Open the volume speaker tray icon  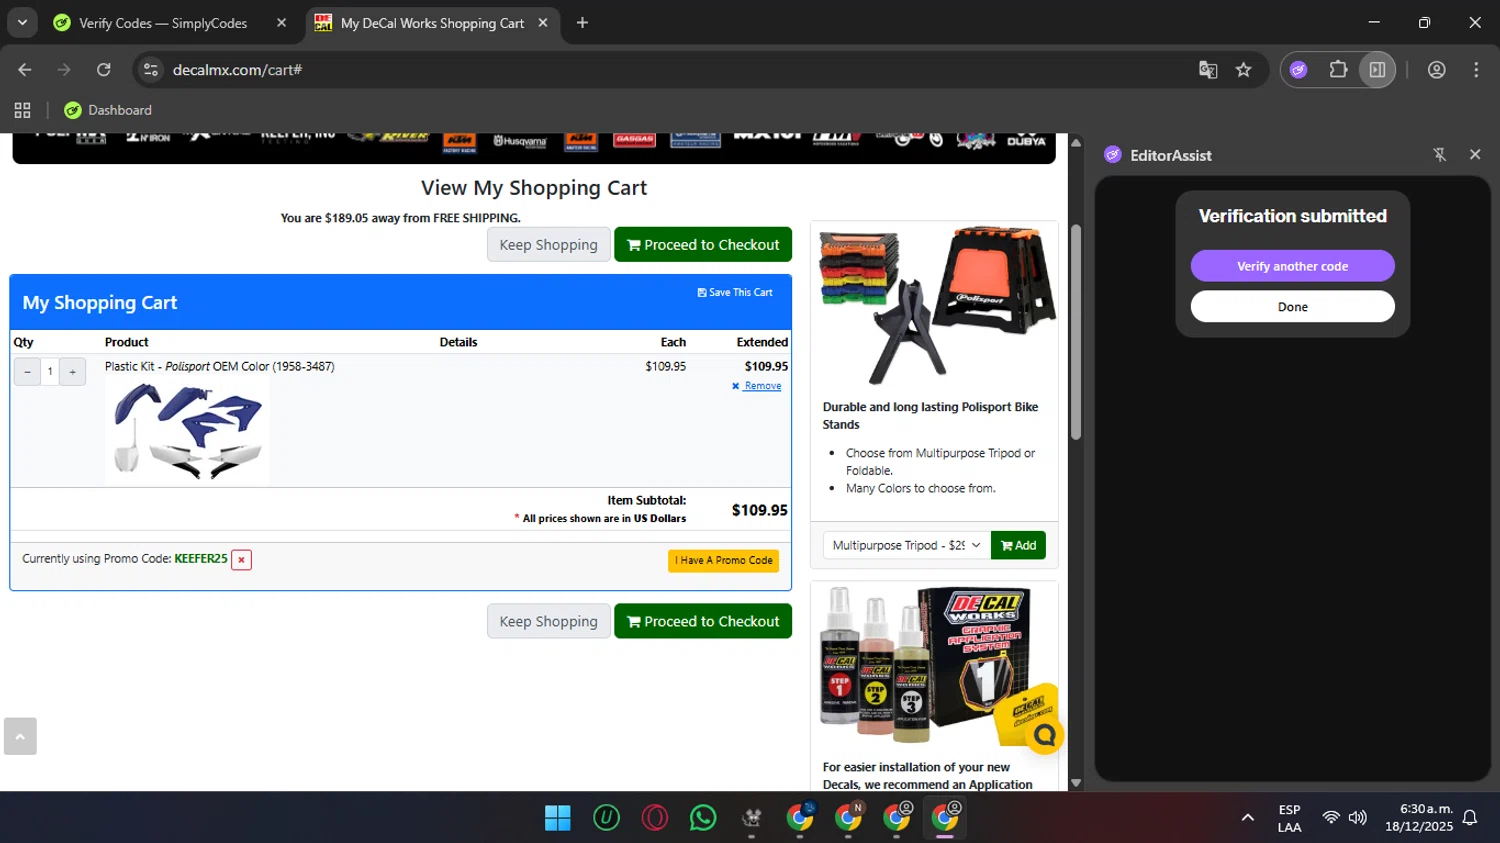click(x=1357, y=818)
